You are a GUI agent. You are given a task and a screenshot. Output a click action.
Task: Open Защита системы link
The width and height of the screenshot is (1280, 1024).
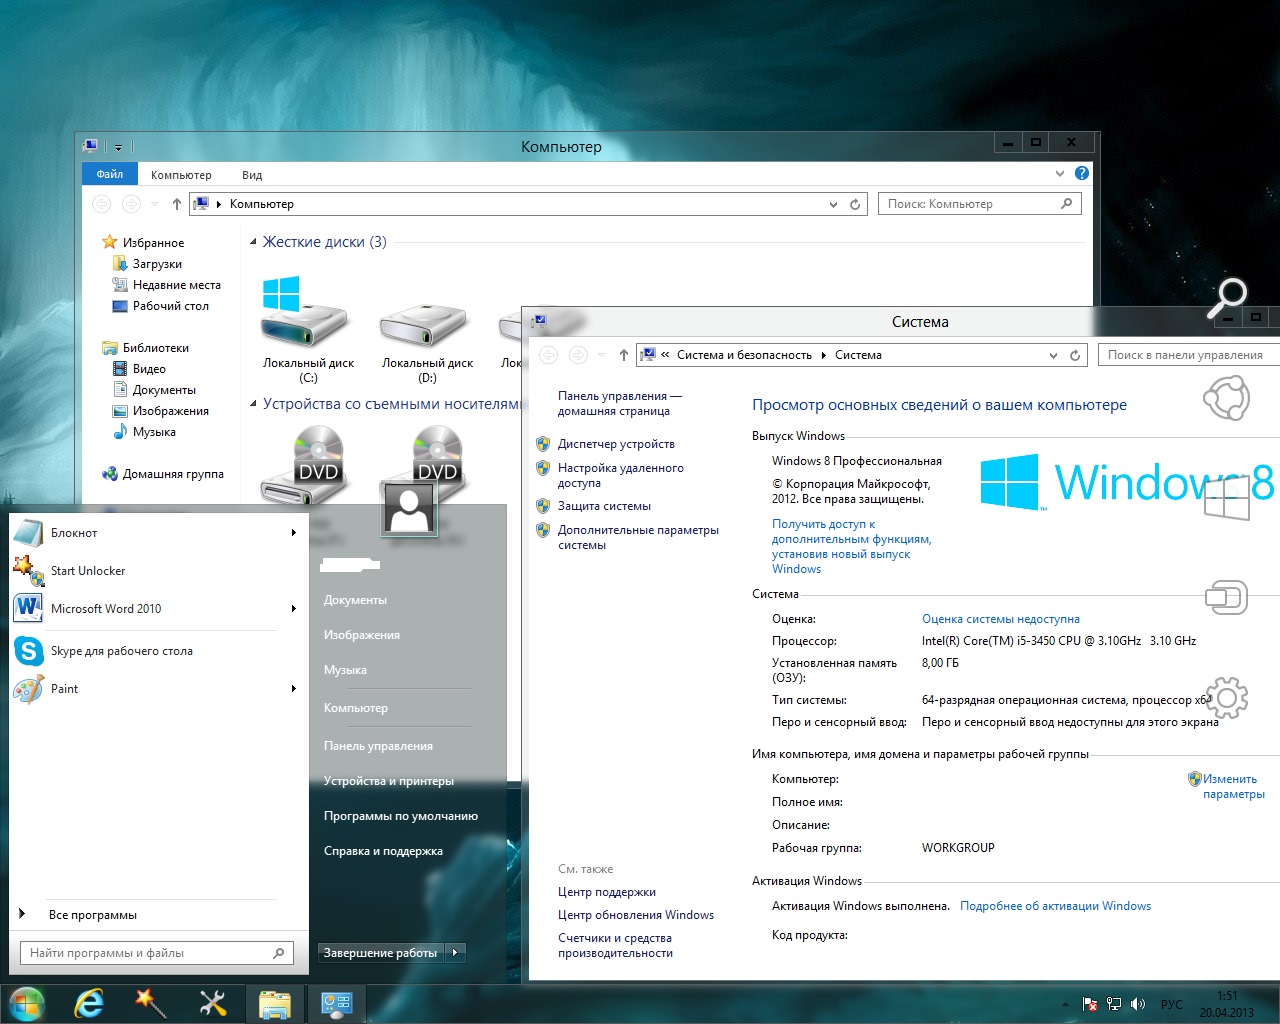(604, 506)
